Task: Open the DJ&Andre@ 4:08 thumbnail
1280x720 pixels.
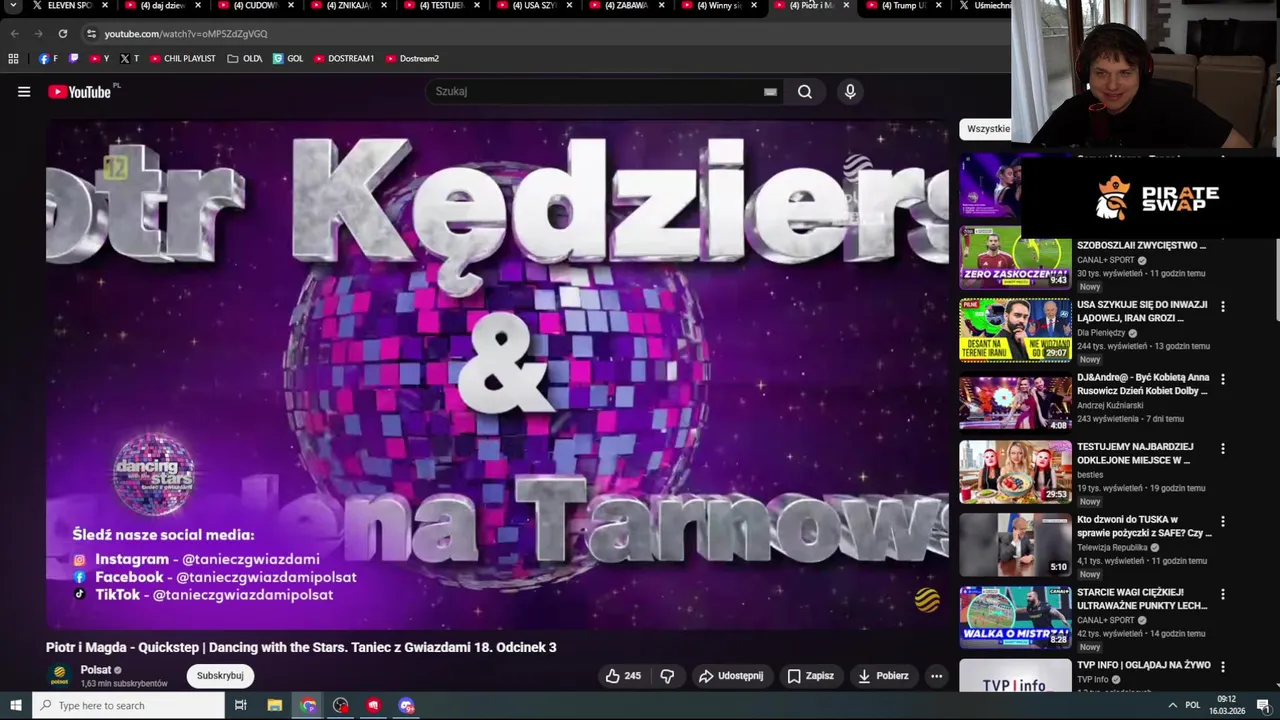Action: pos(1015,402)
